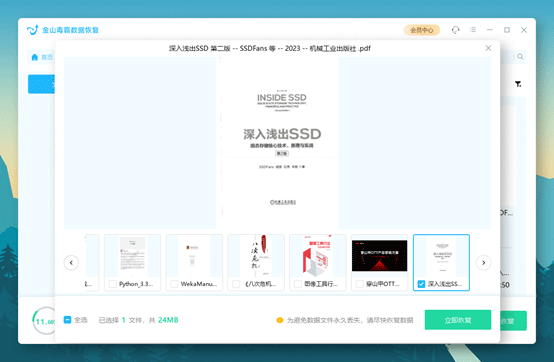Image resolution: width=554 pixels, height=362 pixels.
Task: Close the PDF preview dialog
Action: coord(488,48)
